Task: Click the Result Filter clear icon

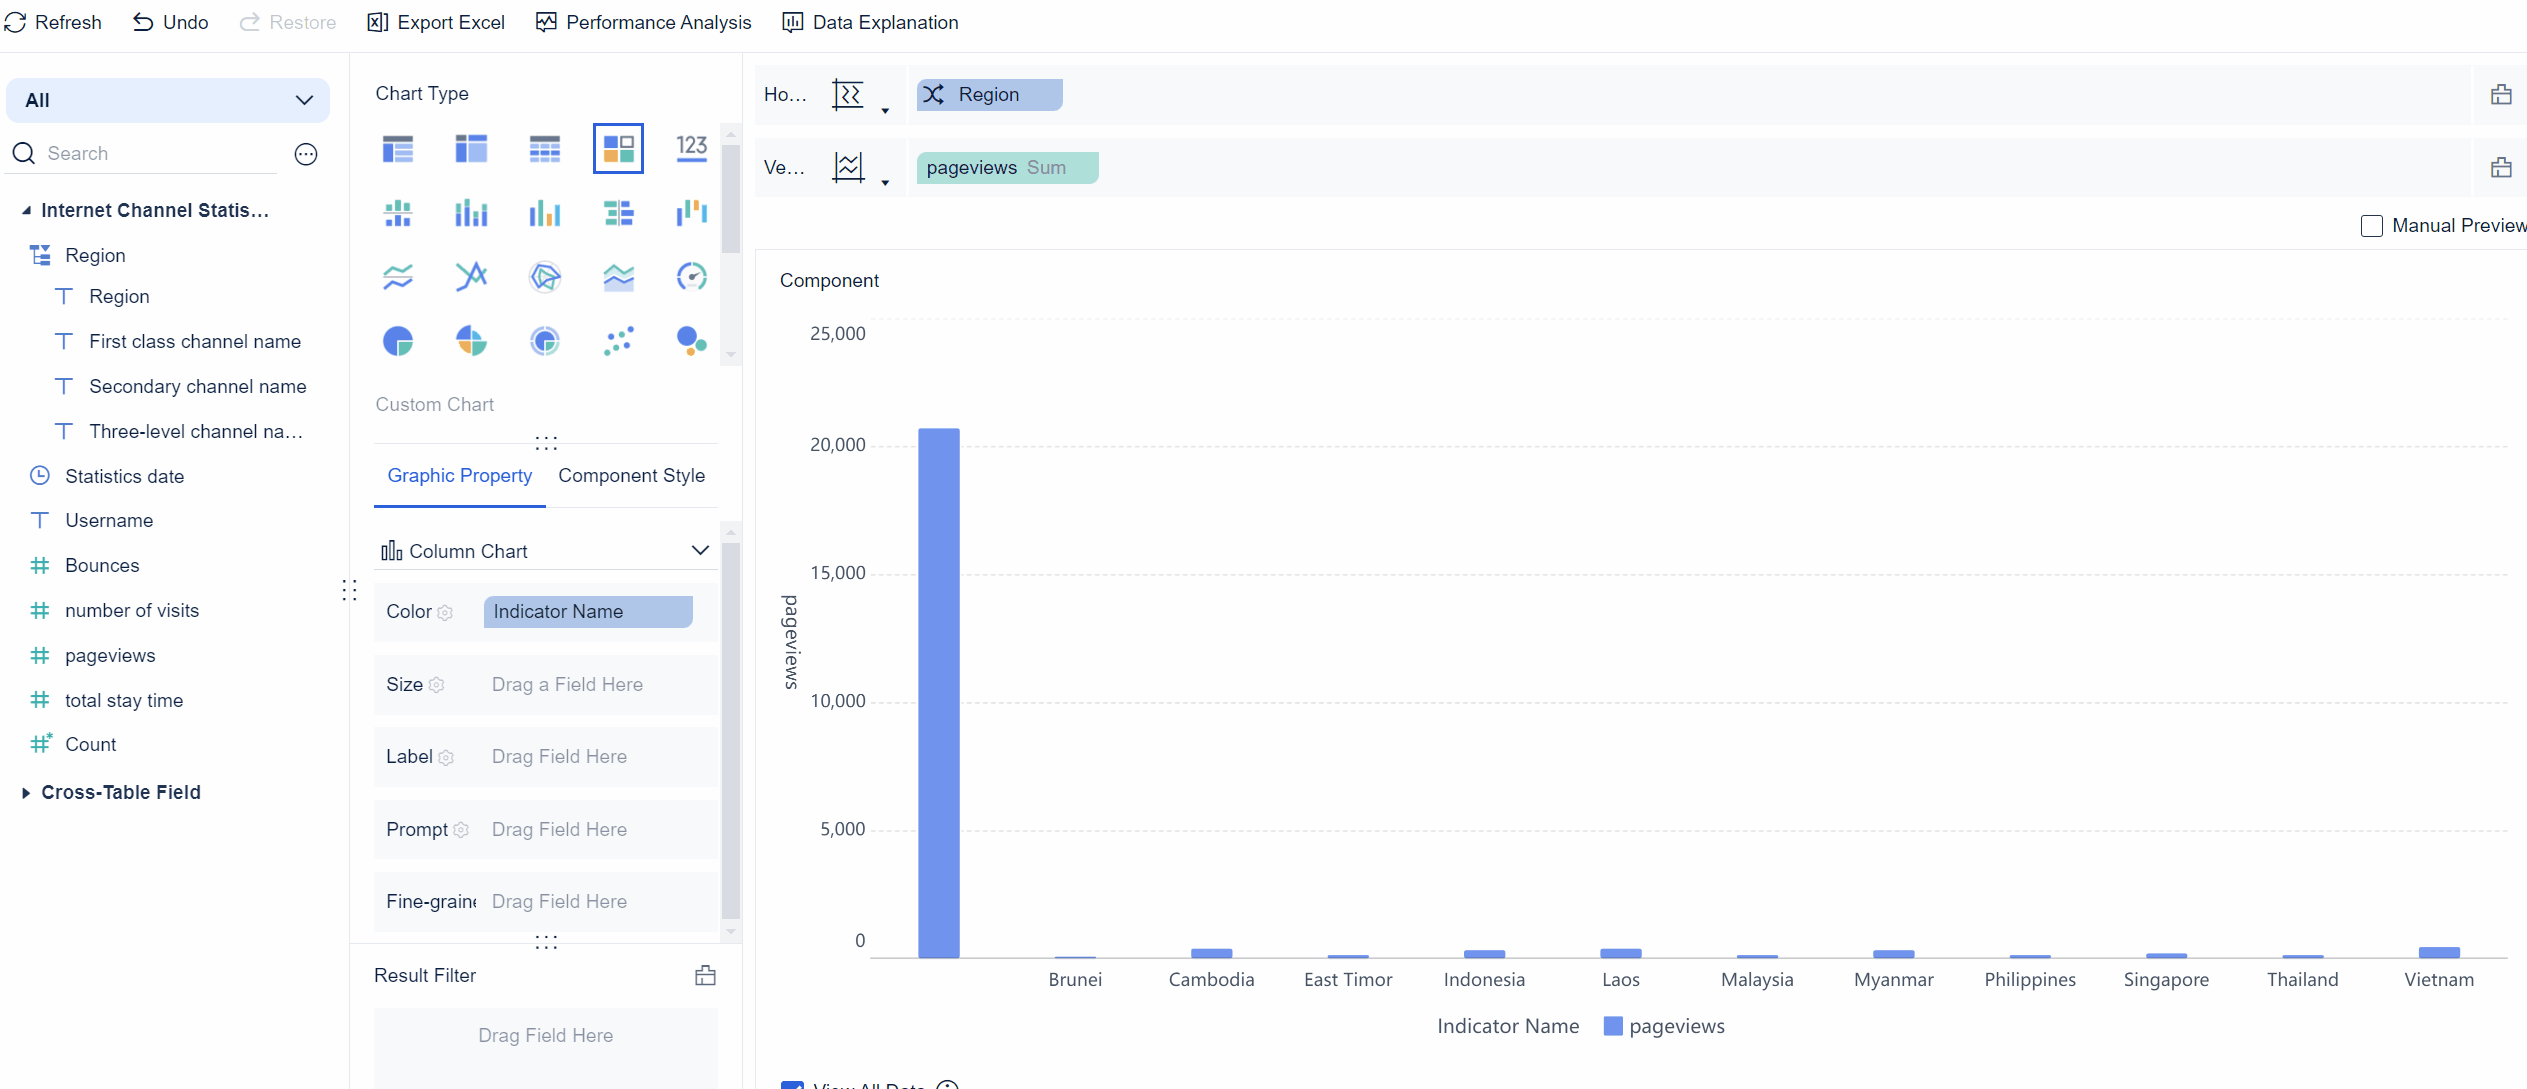Action: 705,976
